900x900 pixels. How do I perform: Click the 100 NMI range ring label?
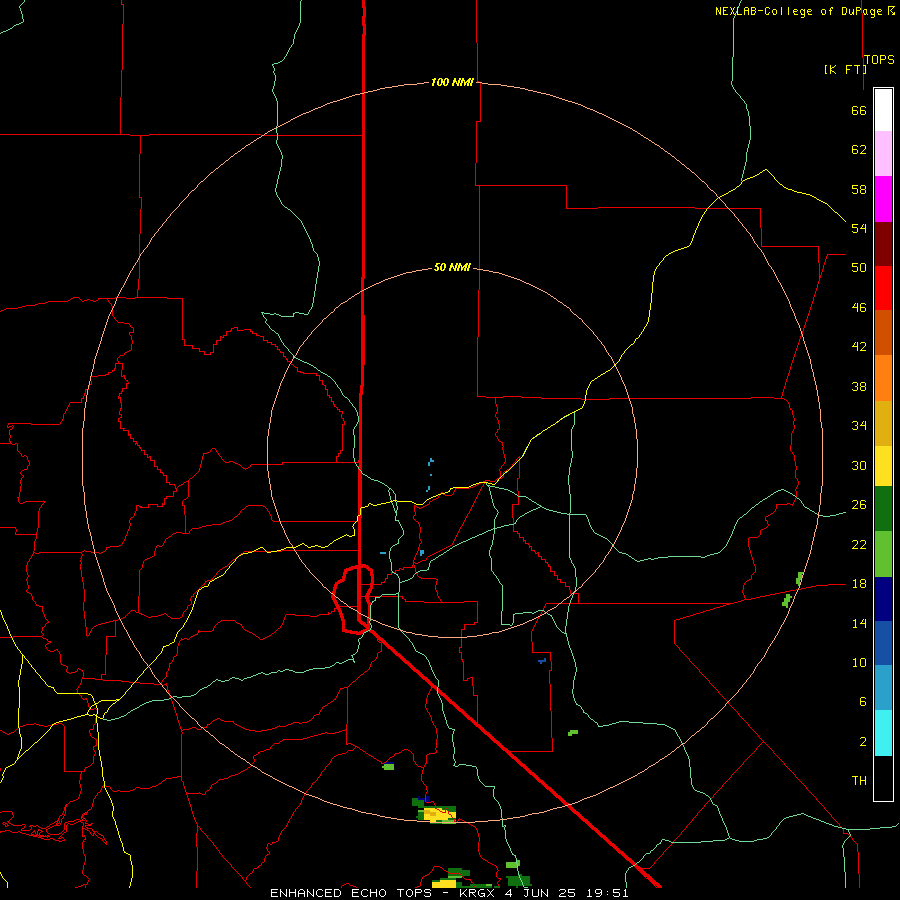[452, 82]
